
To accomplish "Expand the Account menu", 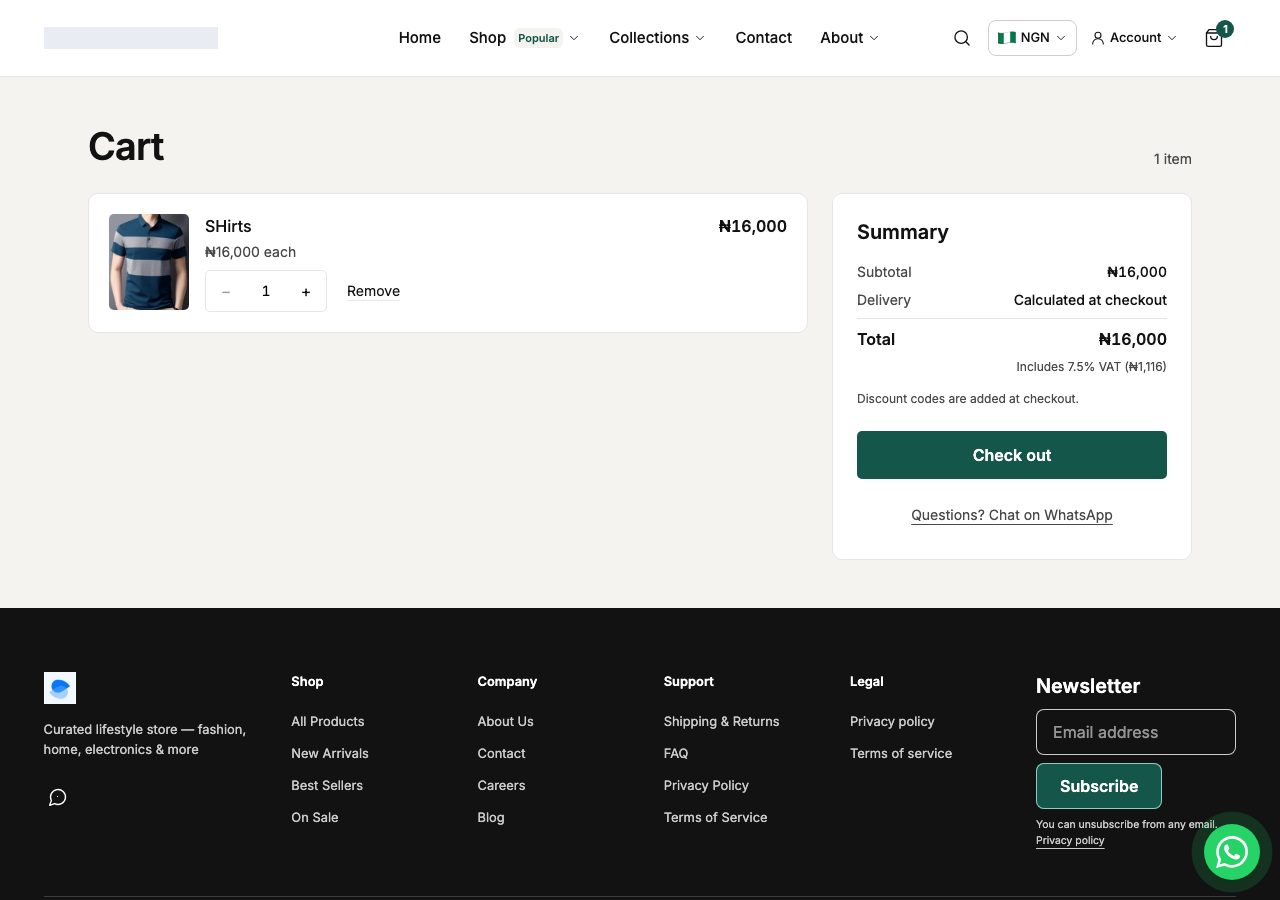I will pyautogui.click(x=1134, y=38).
